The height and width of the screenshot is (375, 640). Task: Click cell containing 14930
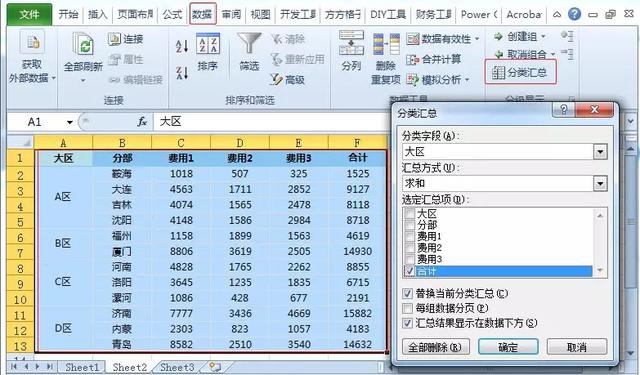click(358, 252)
